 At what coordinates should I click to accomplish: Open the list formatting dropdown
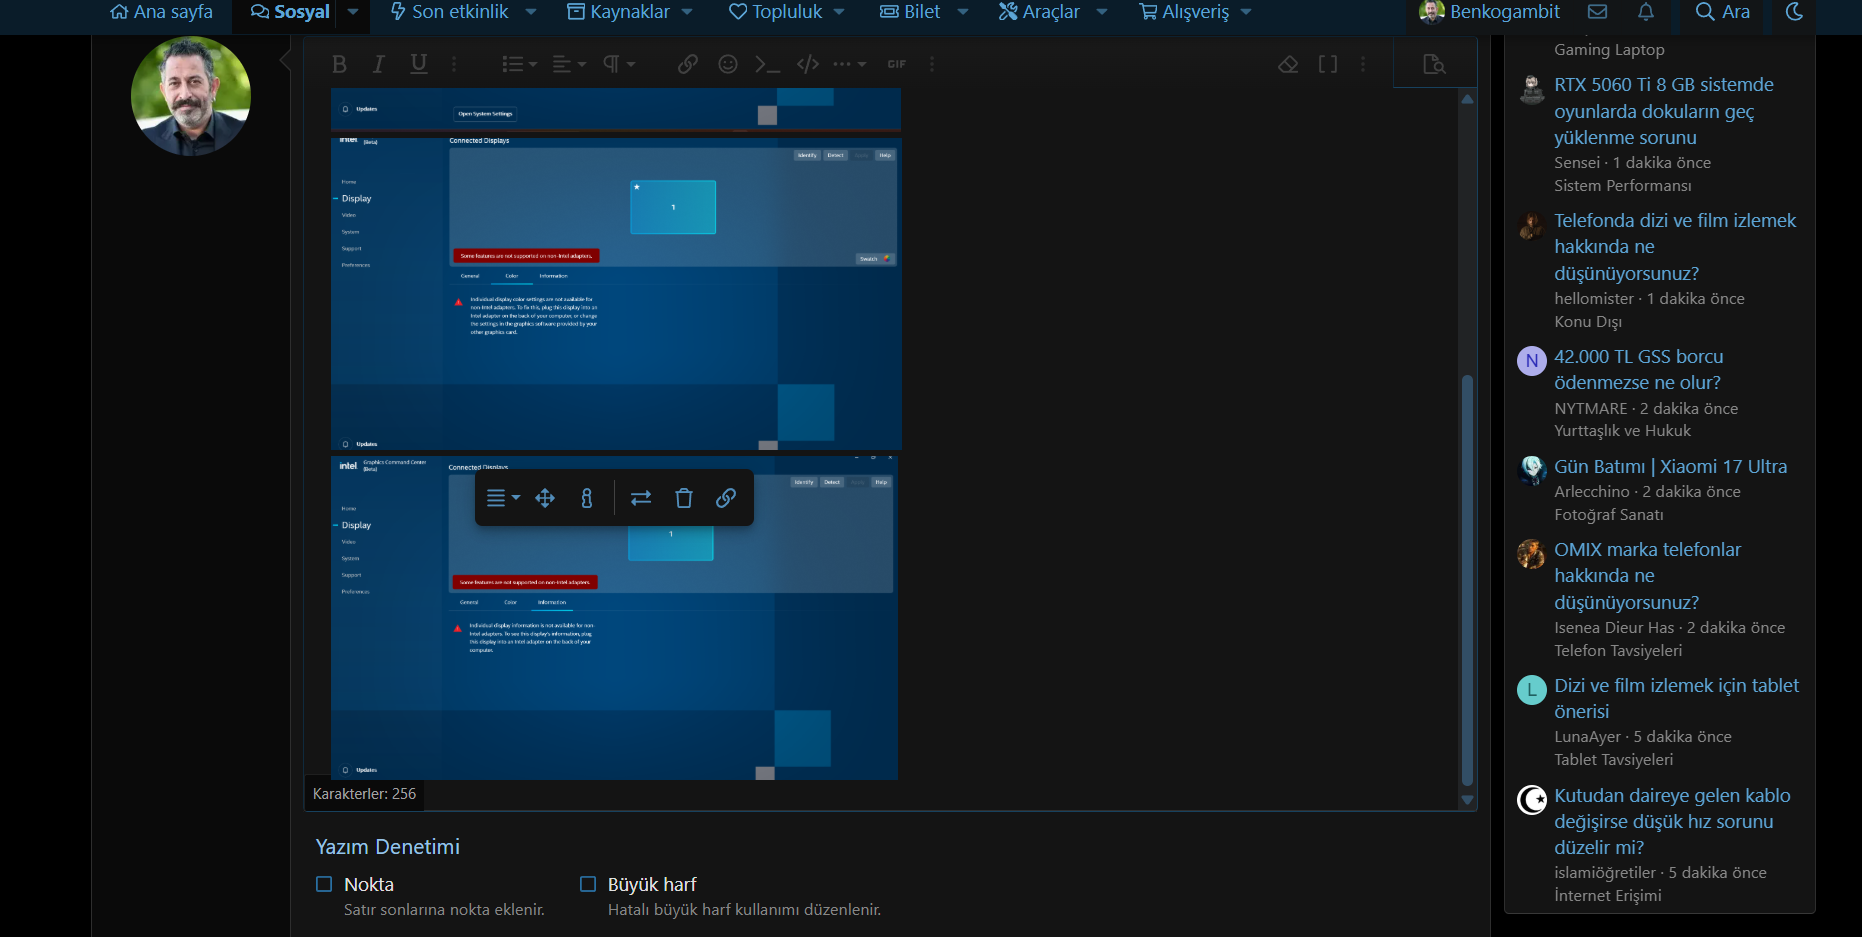[x=519, y=64]
